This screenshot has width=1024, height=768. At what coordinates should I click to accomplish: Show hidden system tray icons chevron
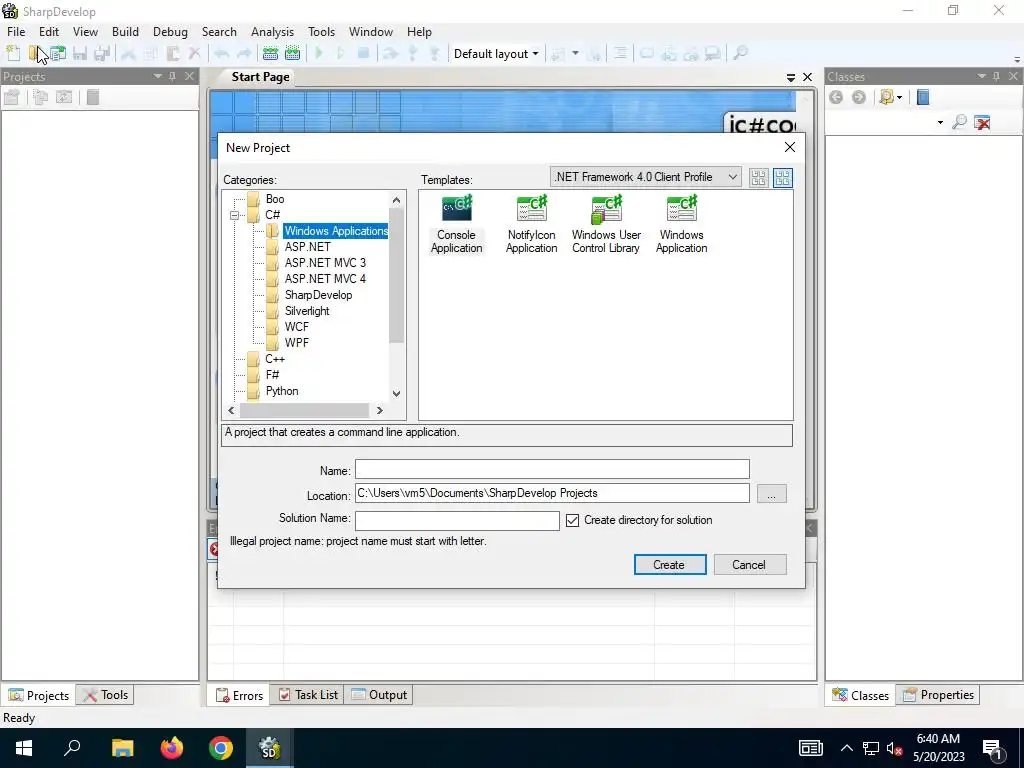pos(846,748)
